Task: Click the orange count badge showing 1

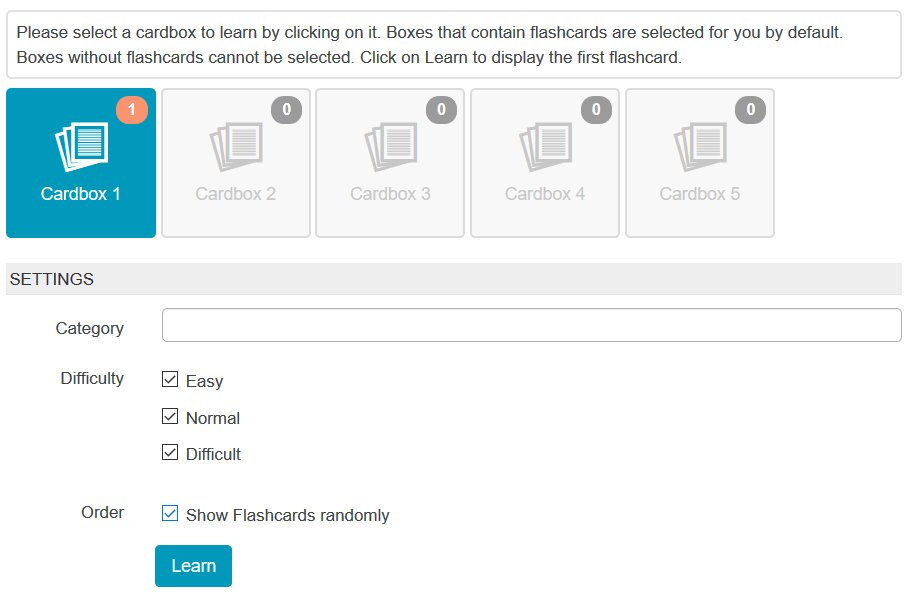Action: pyautogui.click(x=132, y=110)
